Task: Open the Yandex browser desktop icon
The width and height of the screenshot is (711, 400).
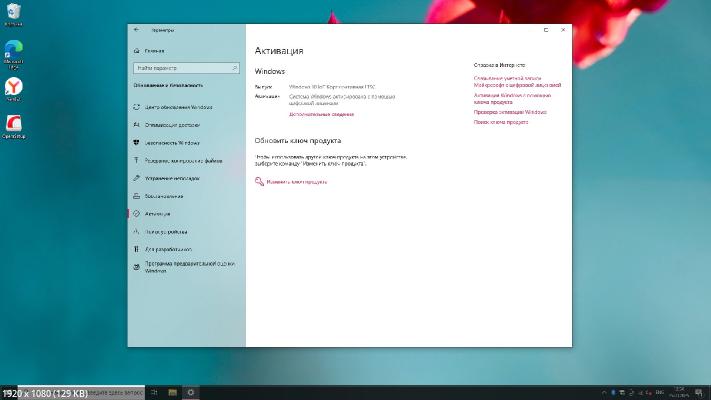Action: click(14, 89)
